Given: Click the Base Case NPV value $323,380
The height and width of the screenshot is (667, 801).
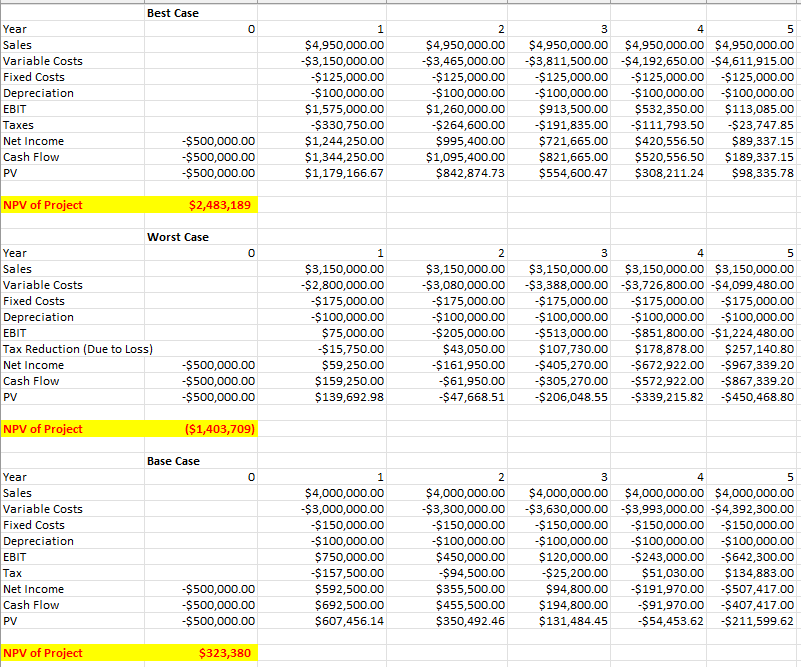Looking at the screenshot, I should [x=227, y=653].
